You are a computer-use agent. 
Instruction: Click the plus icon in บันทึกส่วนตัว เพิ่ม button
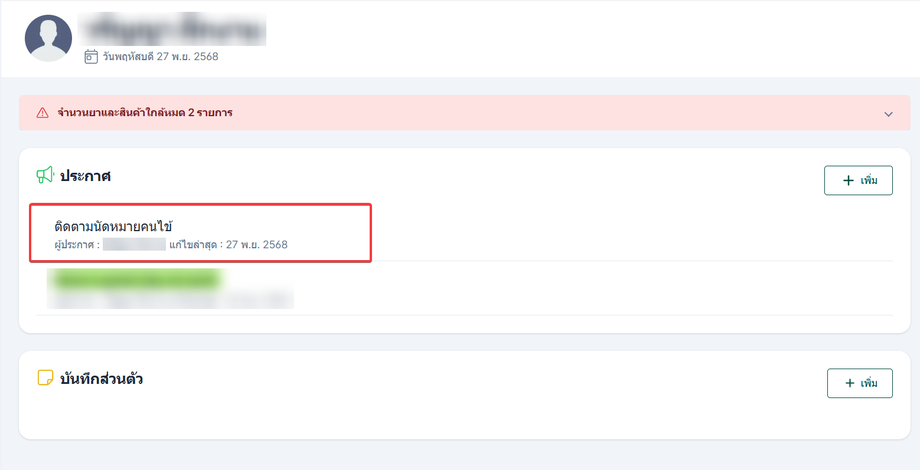tap(850, 383)
